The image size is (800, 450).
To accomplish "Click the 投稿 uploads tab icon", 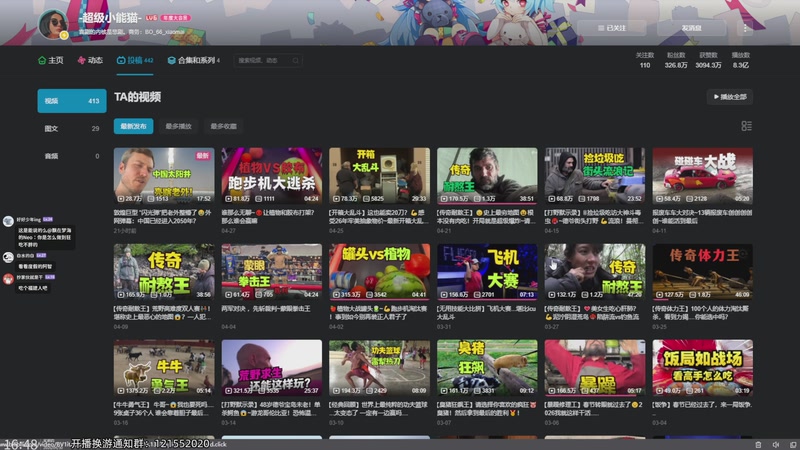I will pyautogui.click(x=121, y=60).
